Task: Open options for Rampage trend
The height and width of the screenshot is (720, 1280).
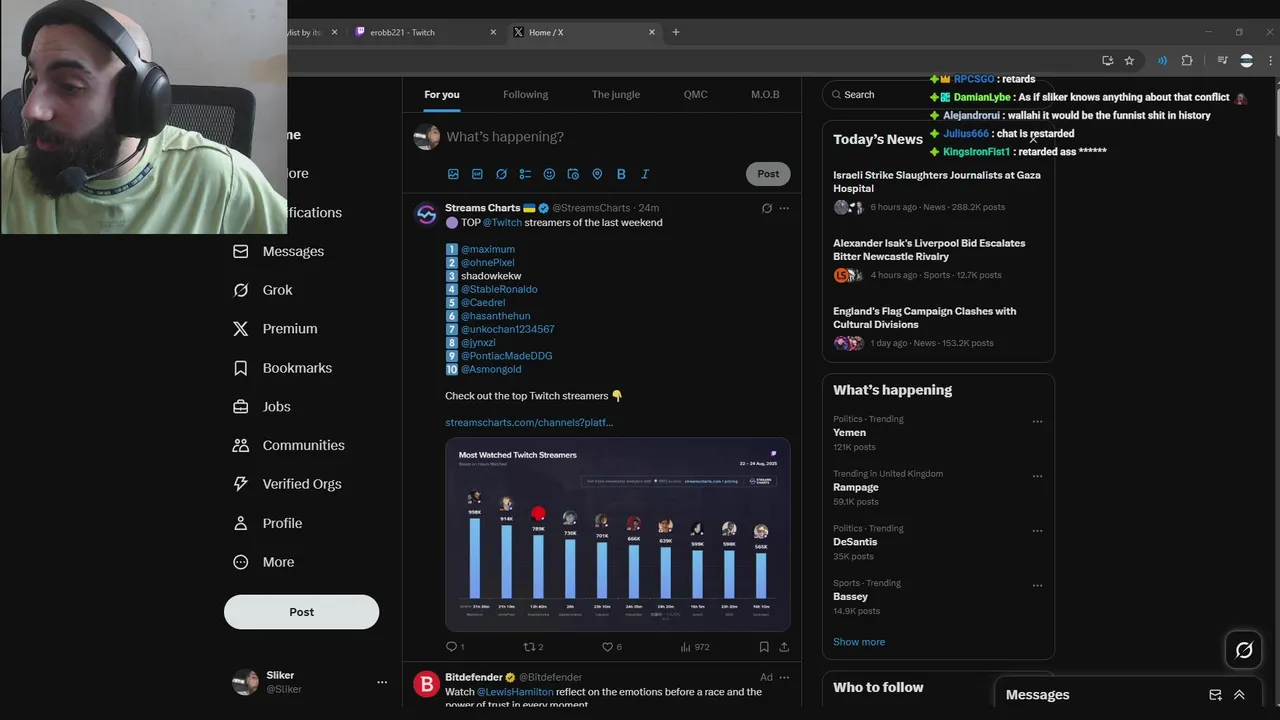Action: pos(1037,476)
